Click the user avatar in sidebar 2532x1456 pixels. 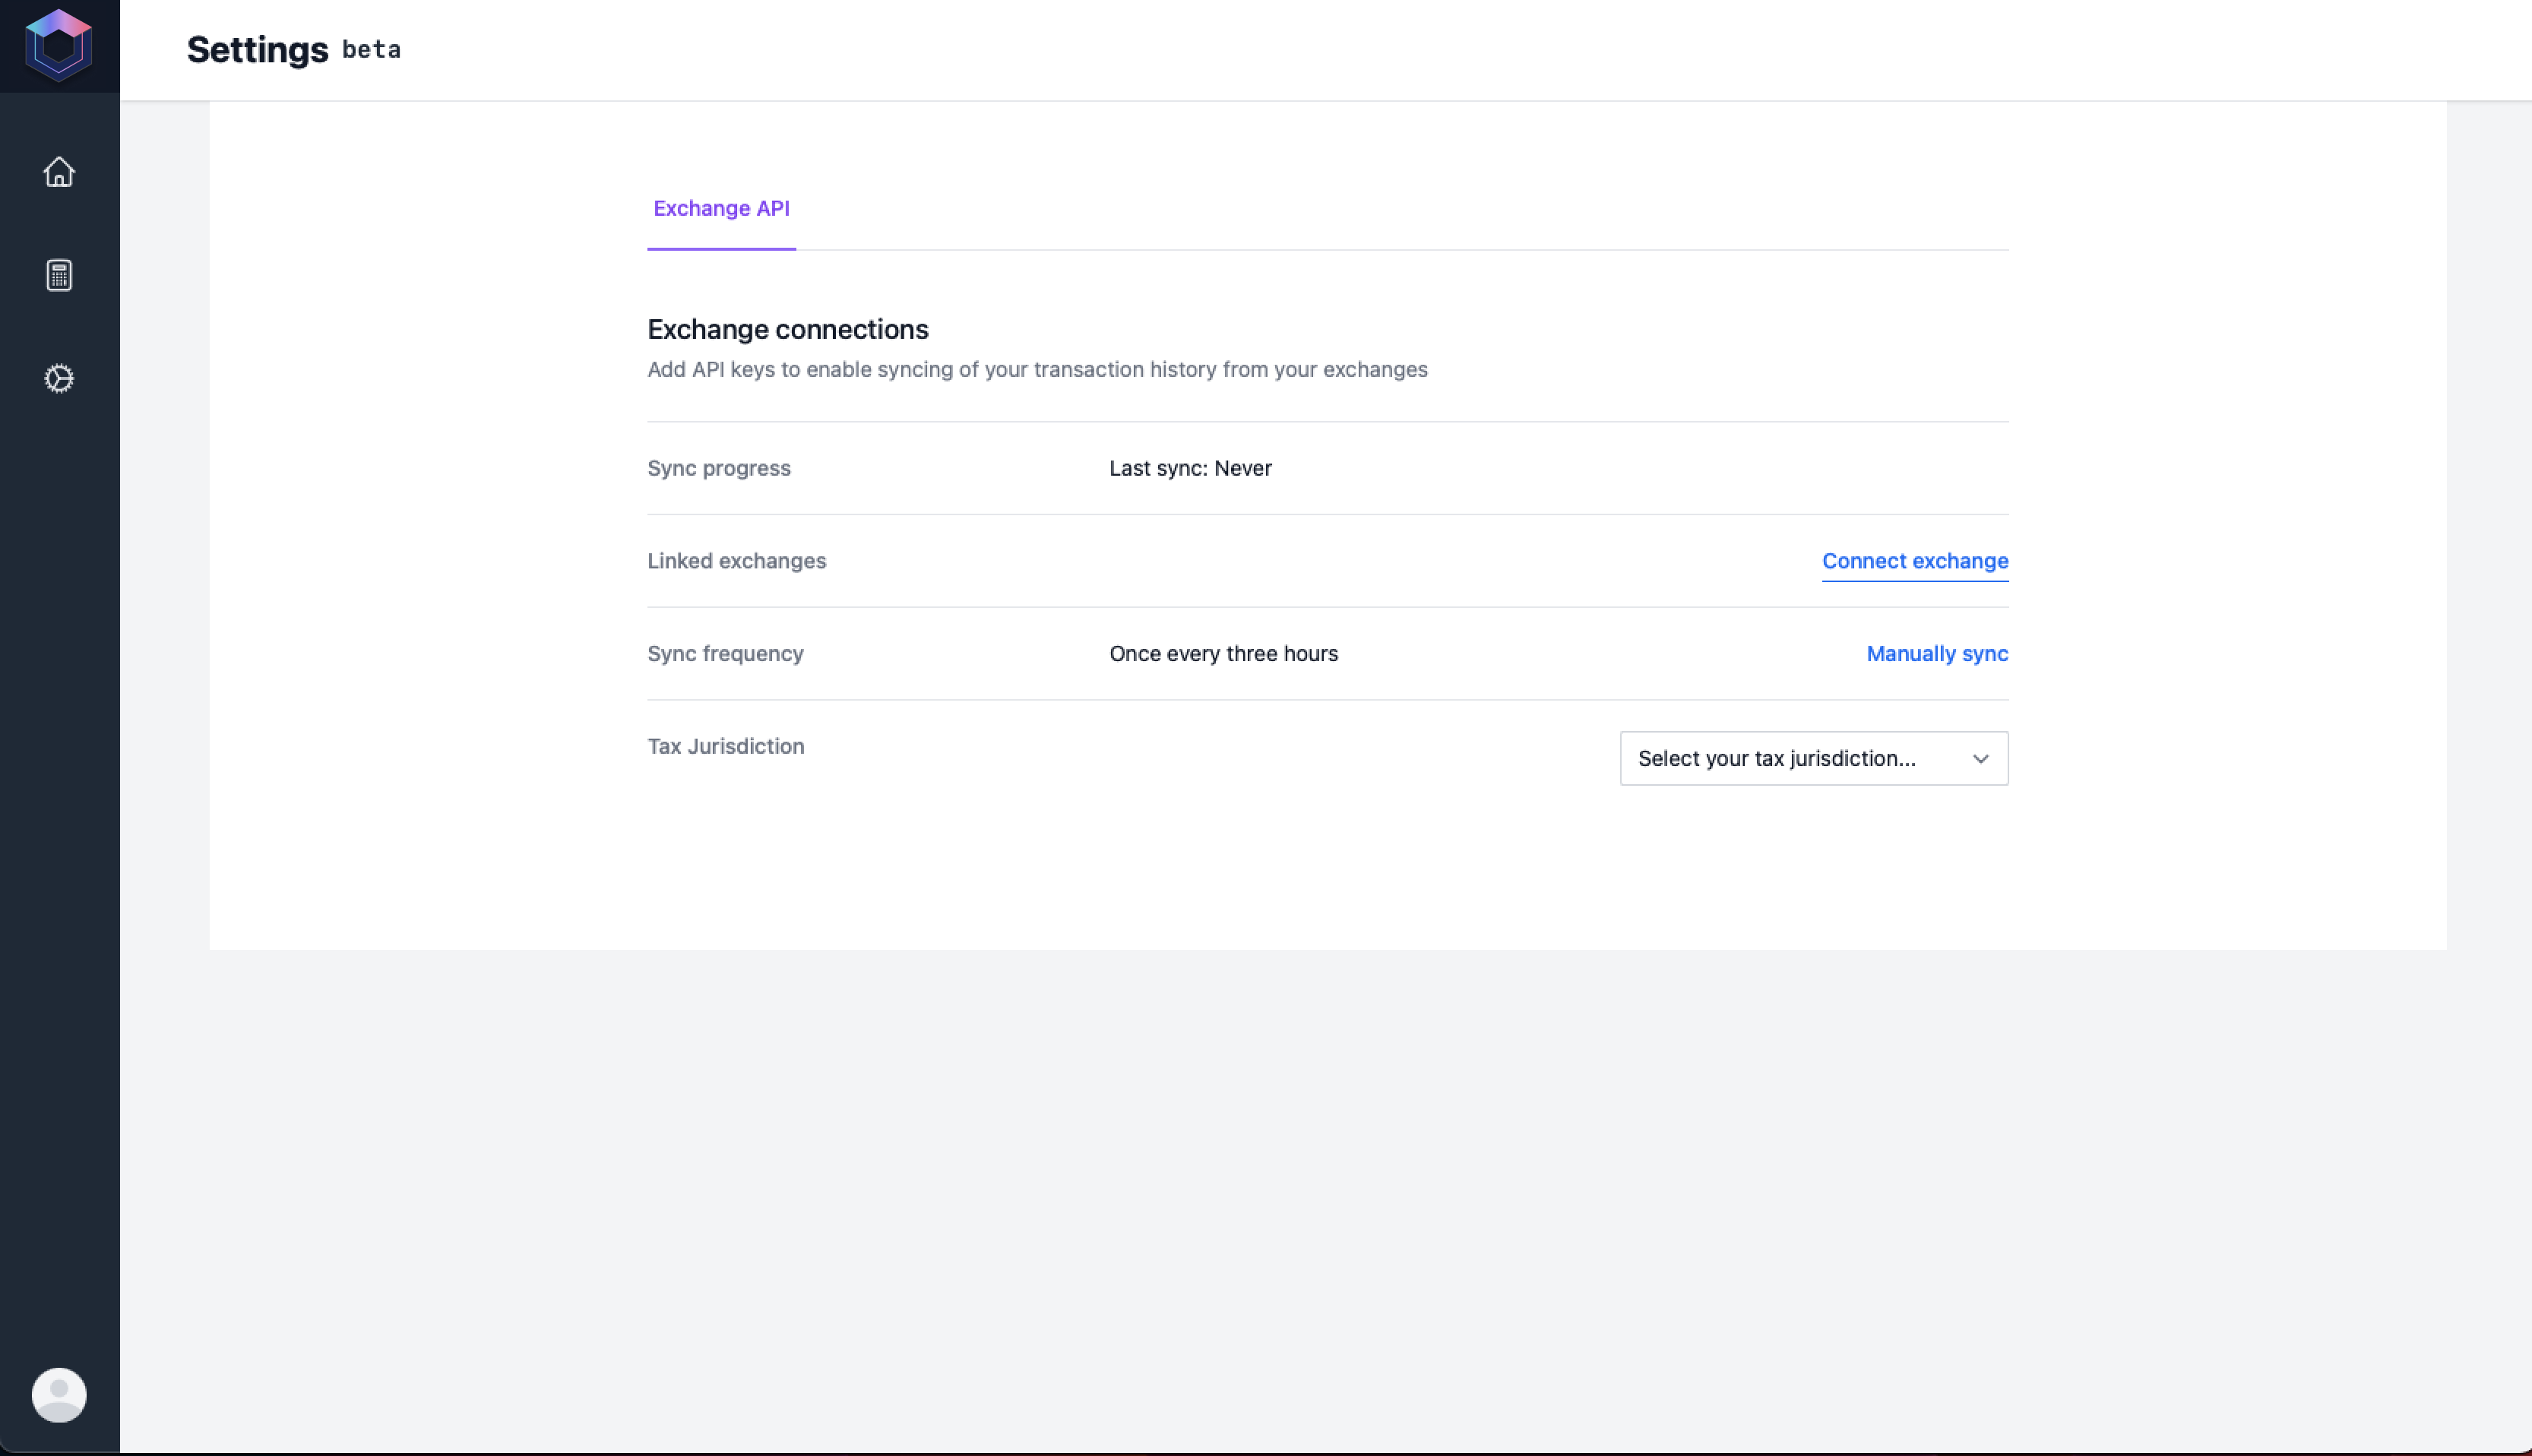[x=59, y=1394]
